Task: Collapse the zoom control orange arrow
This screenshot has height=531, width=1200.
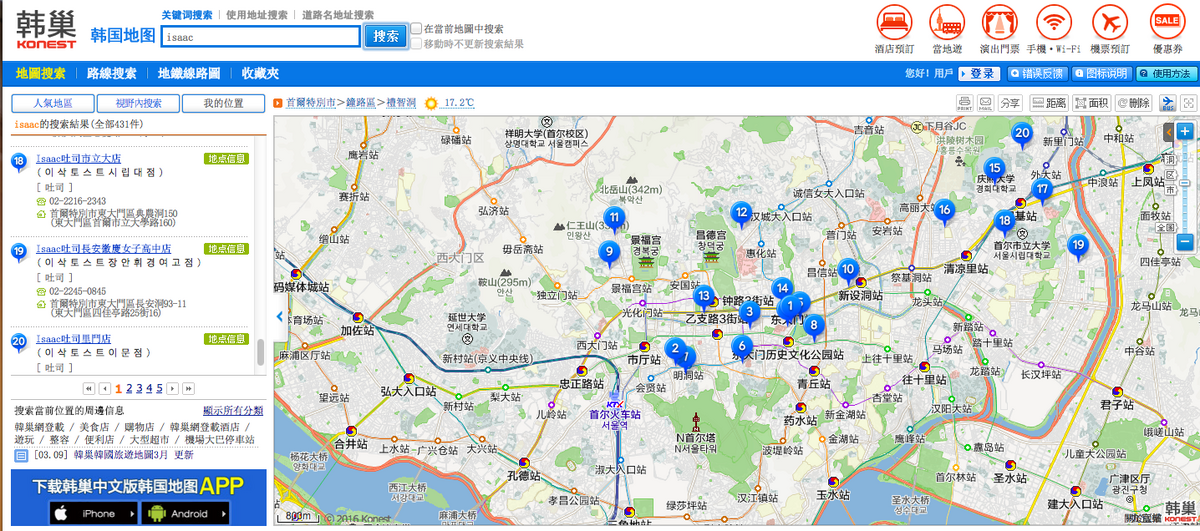Action: click(1167, 132)
